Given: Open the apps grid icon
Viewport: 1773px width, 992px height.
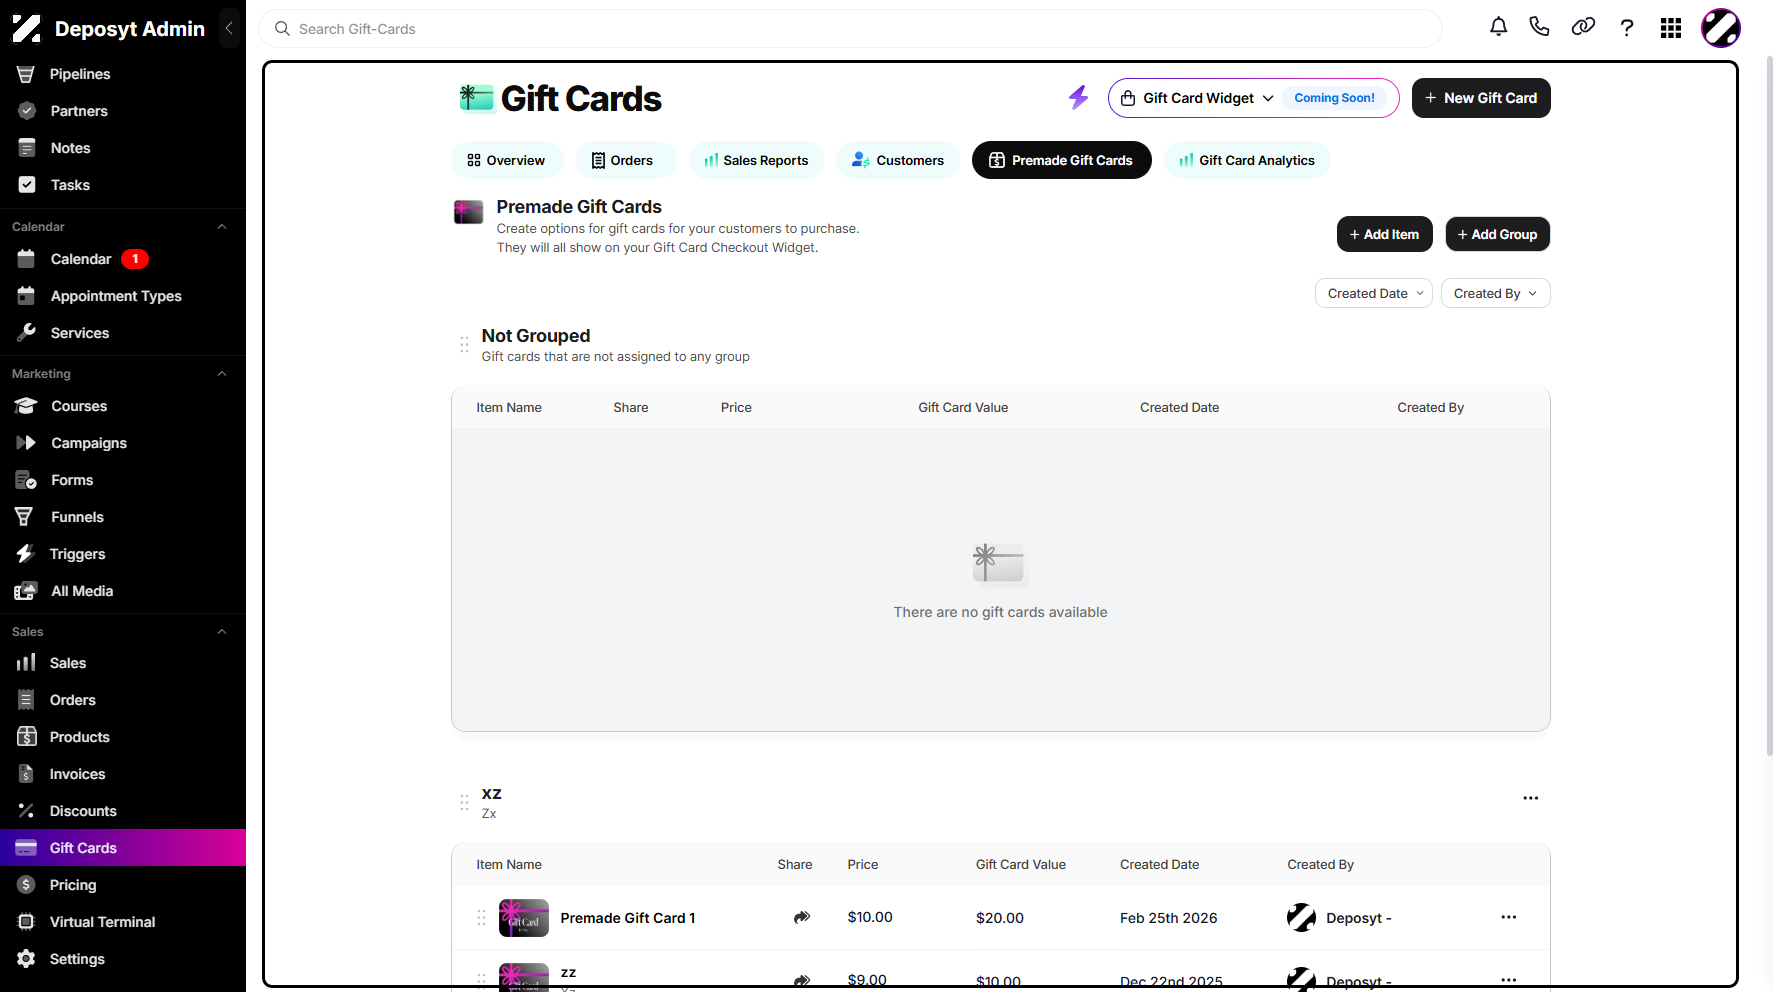Looking at the screenshot, I should [1671, 28].
